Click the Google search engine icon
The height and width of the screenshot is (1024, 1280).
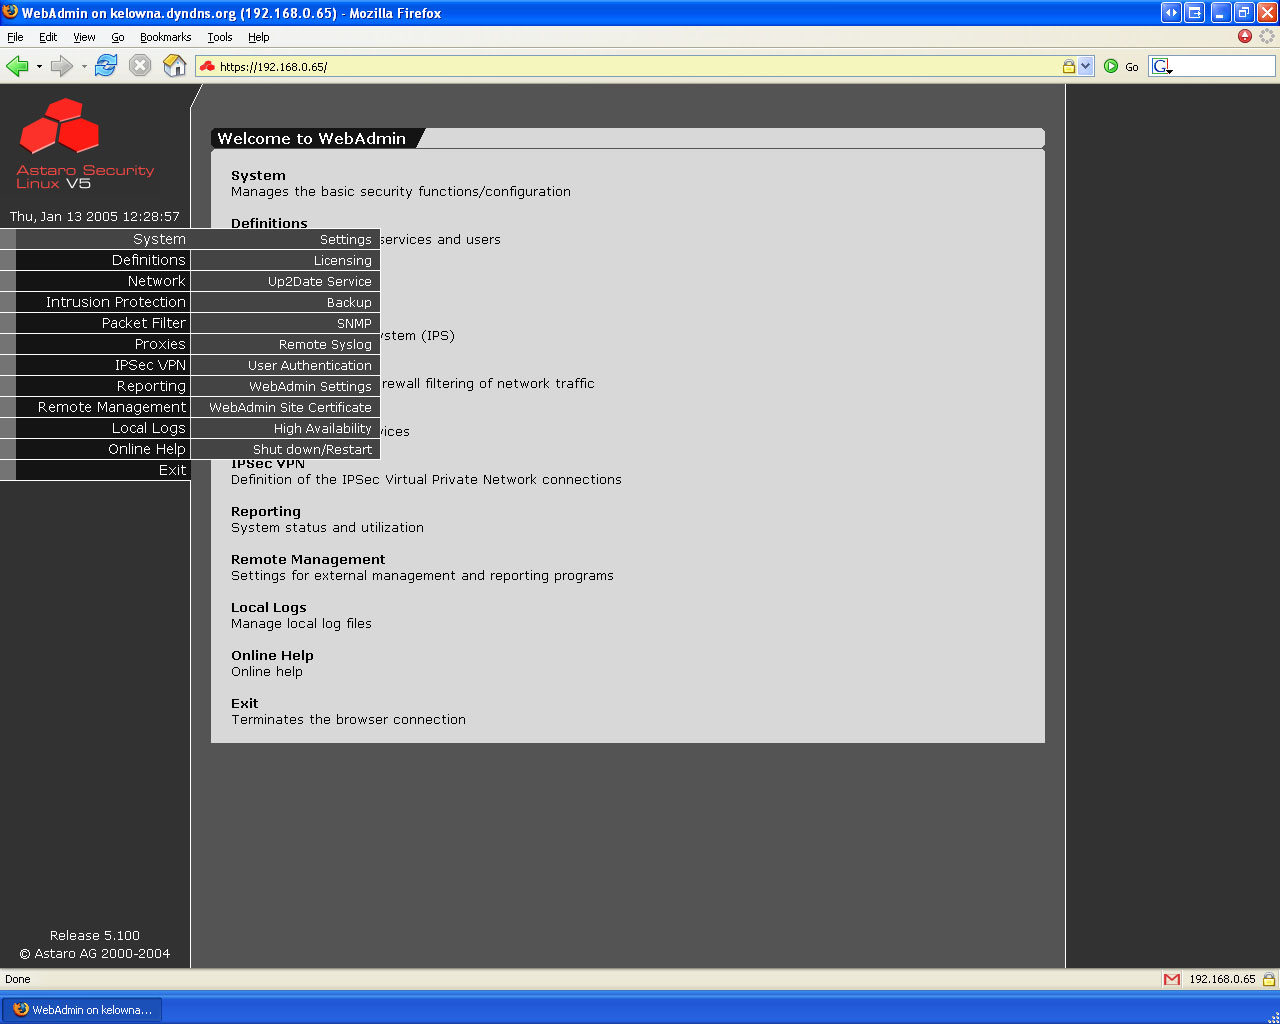coord(1161,66)
